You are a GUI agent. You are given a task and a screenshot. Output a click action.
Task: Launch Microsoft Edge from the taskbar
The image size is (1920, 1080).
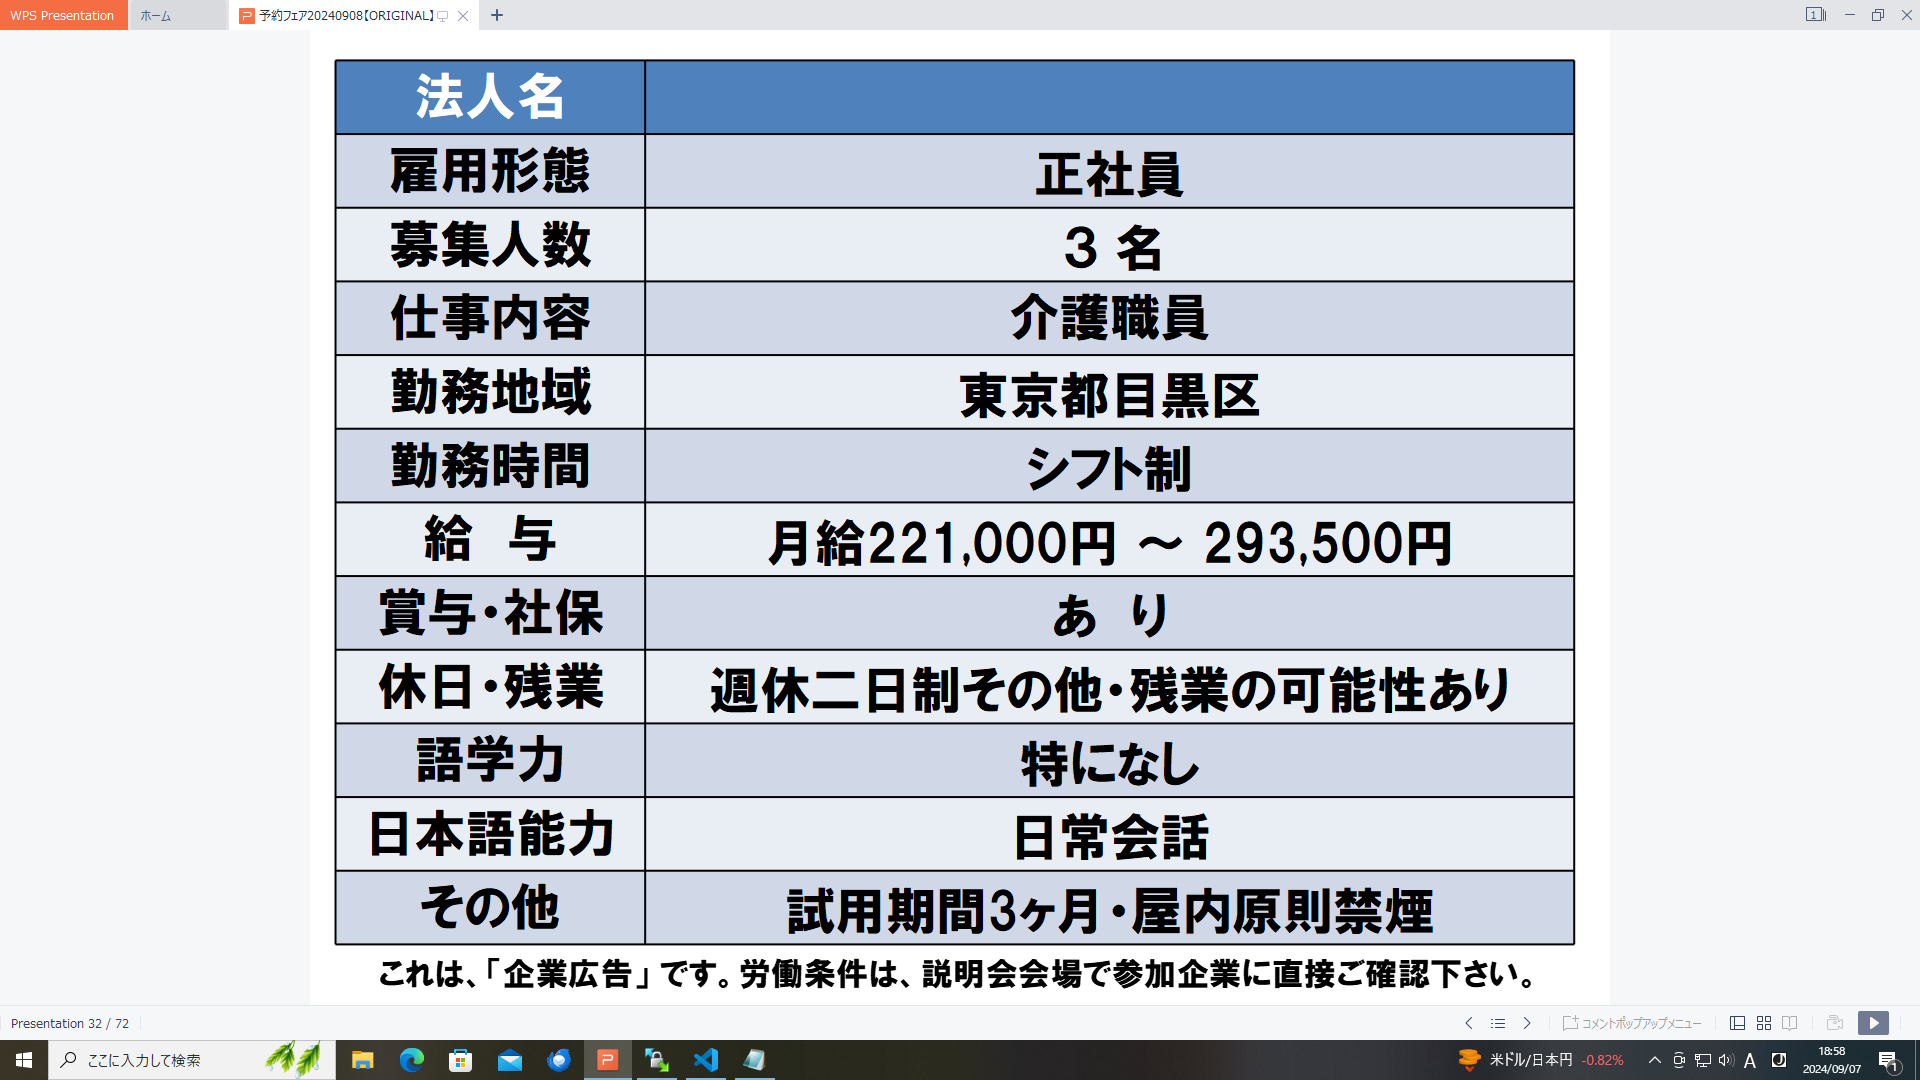(x=411, y=1060)
